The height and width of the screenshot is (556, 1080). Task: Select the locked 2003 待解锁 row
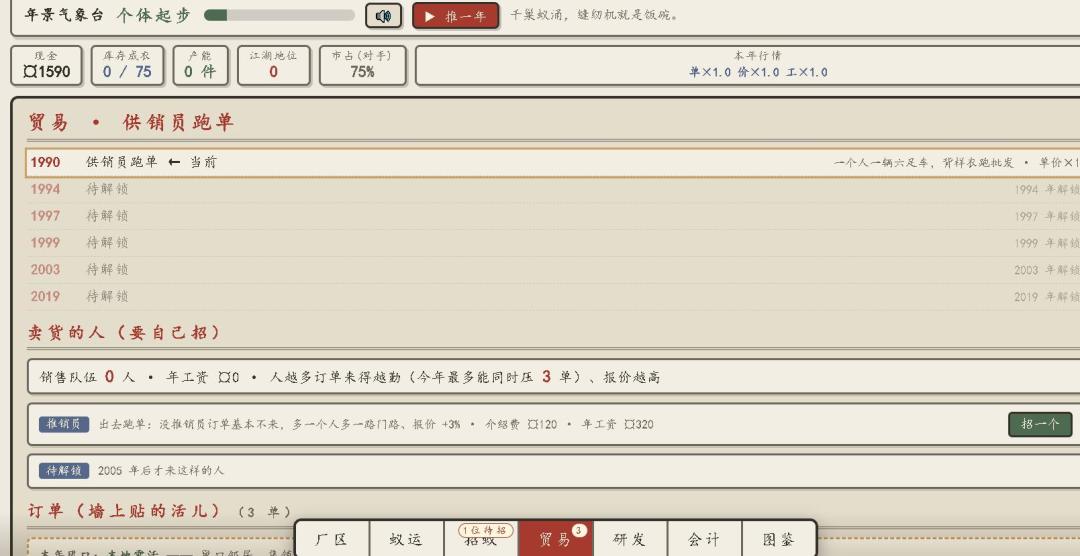tap(552, 270)
